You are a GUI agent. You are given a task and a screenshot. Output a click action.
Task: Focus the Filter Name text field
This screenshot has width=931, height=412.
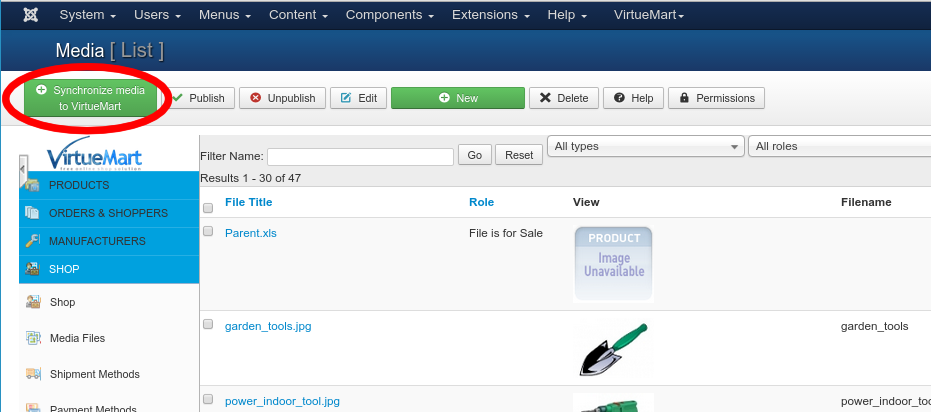coord(360,156)
